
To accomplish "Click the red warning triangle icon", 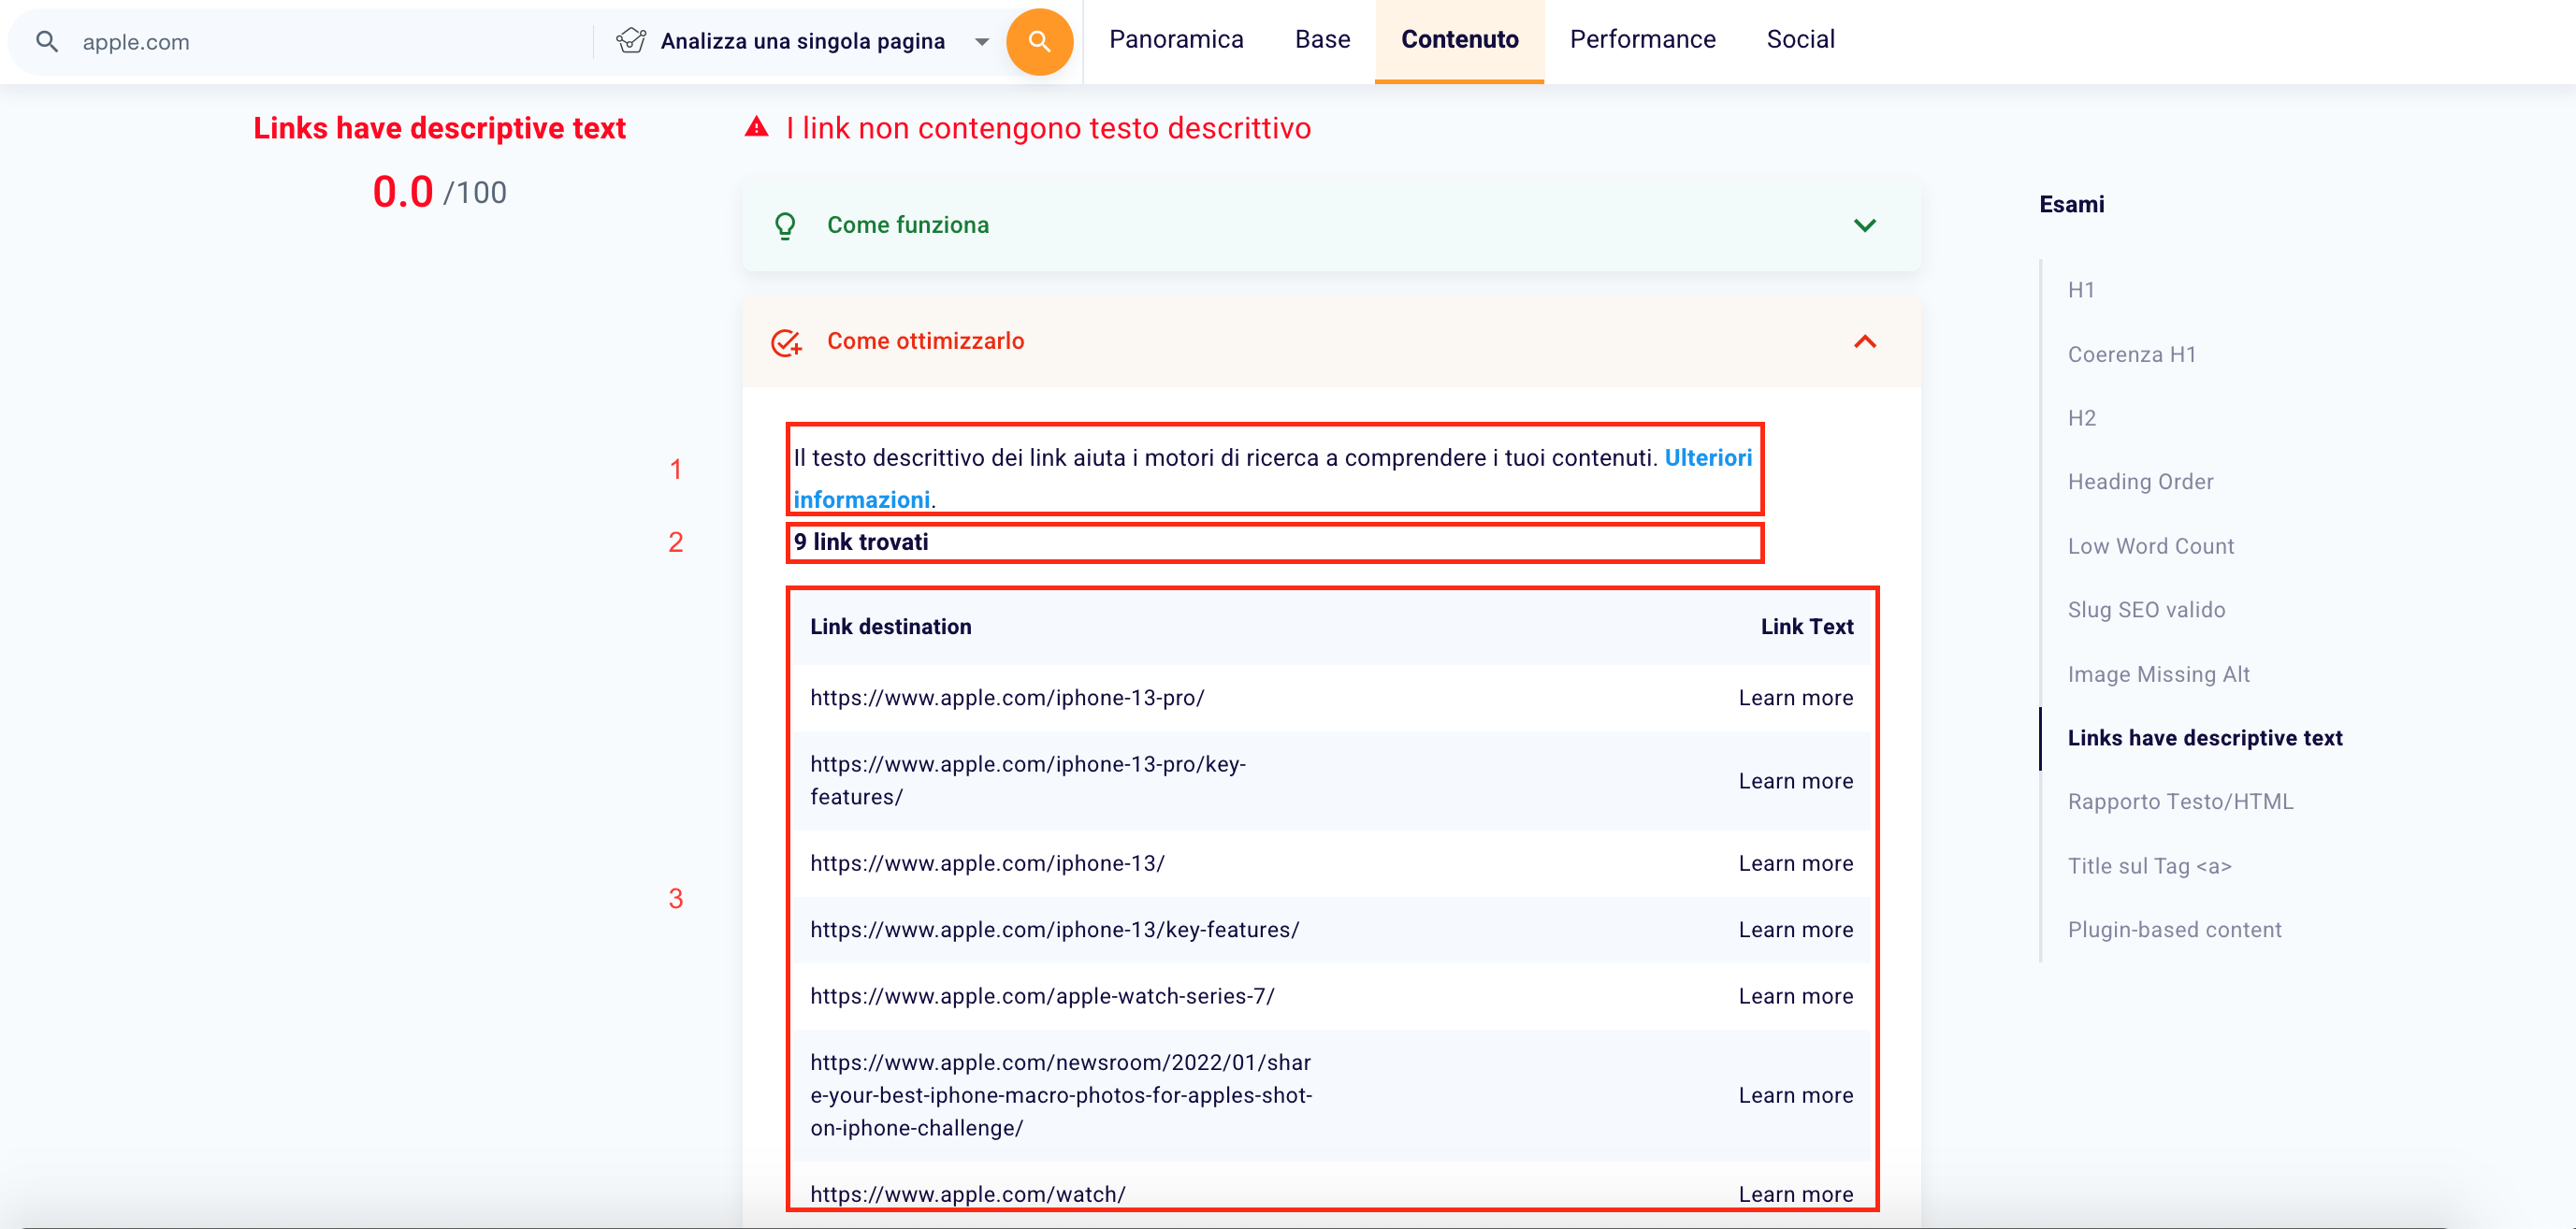I will [757, 127].
